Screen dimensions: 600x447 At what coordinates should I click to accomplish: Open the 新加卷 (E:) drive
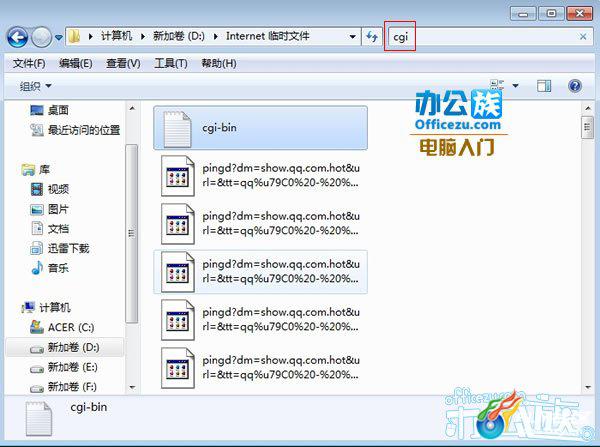tap(73, 367)
